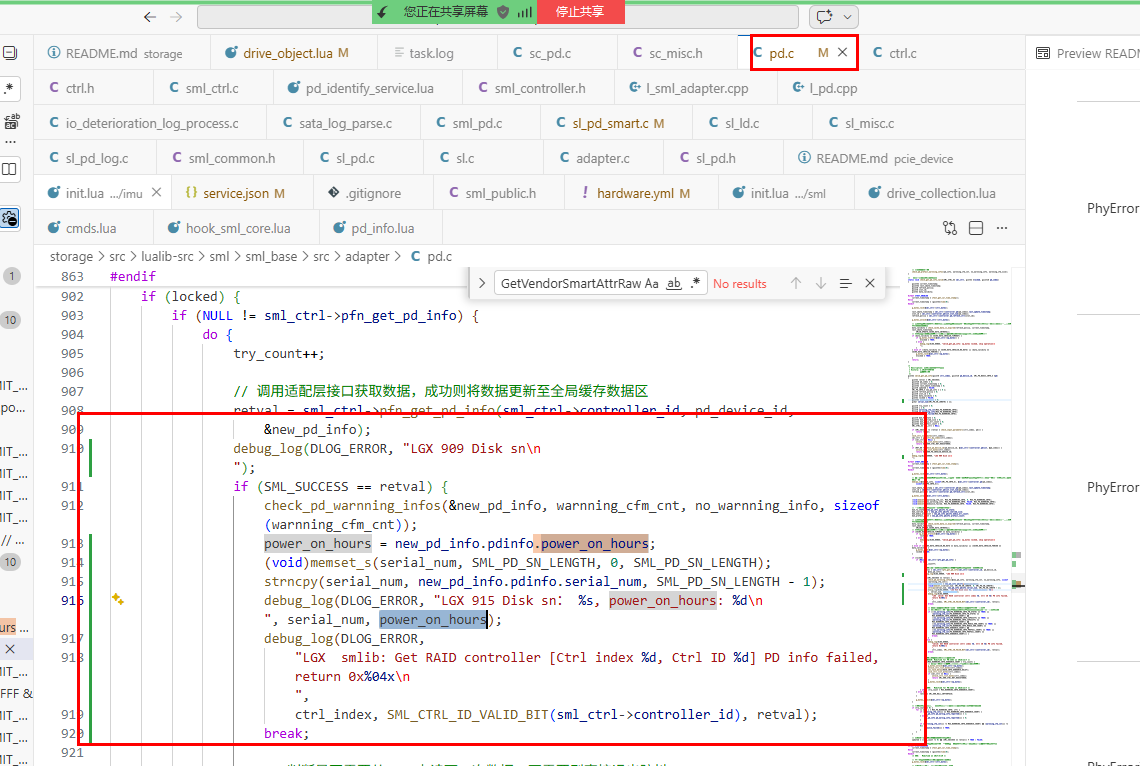Click the red stop sharing button

[581, 11]
